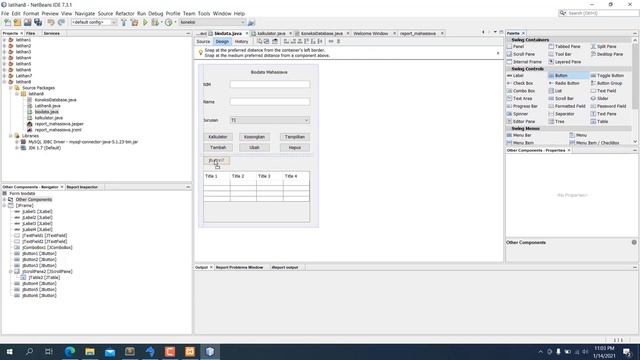This screenshot has width=640, height=360.
Task: Open File Explorer from the taskbar
Action: 90,351
